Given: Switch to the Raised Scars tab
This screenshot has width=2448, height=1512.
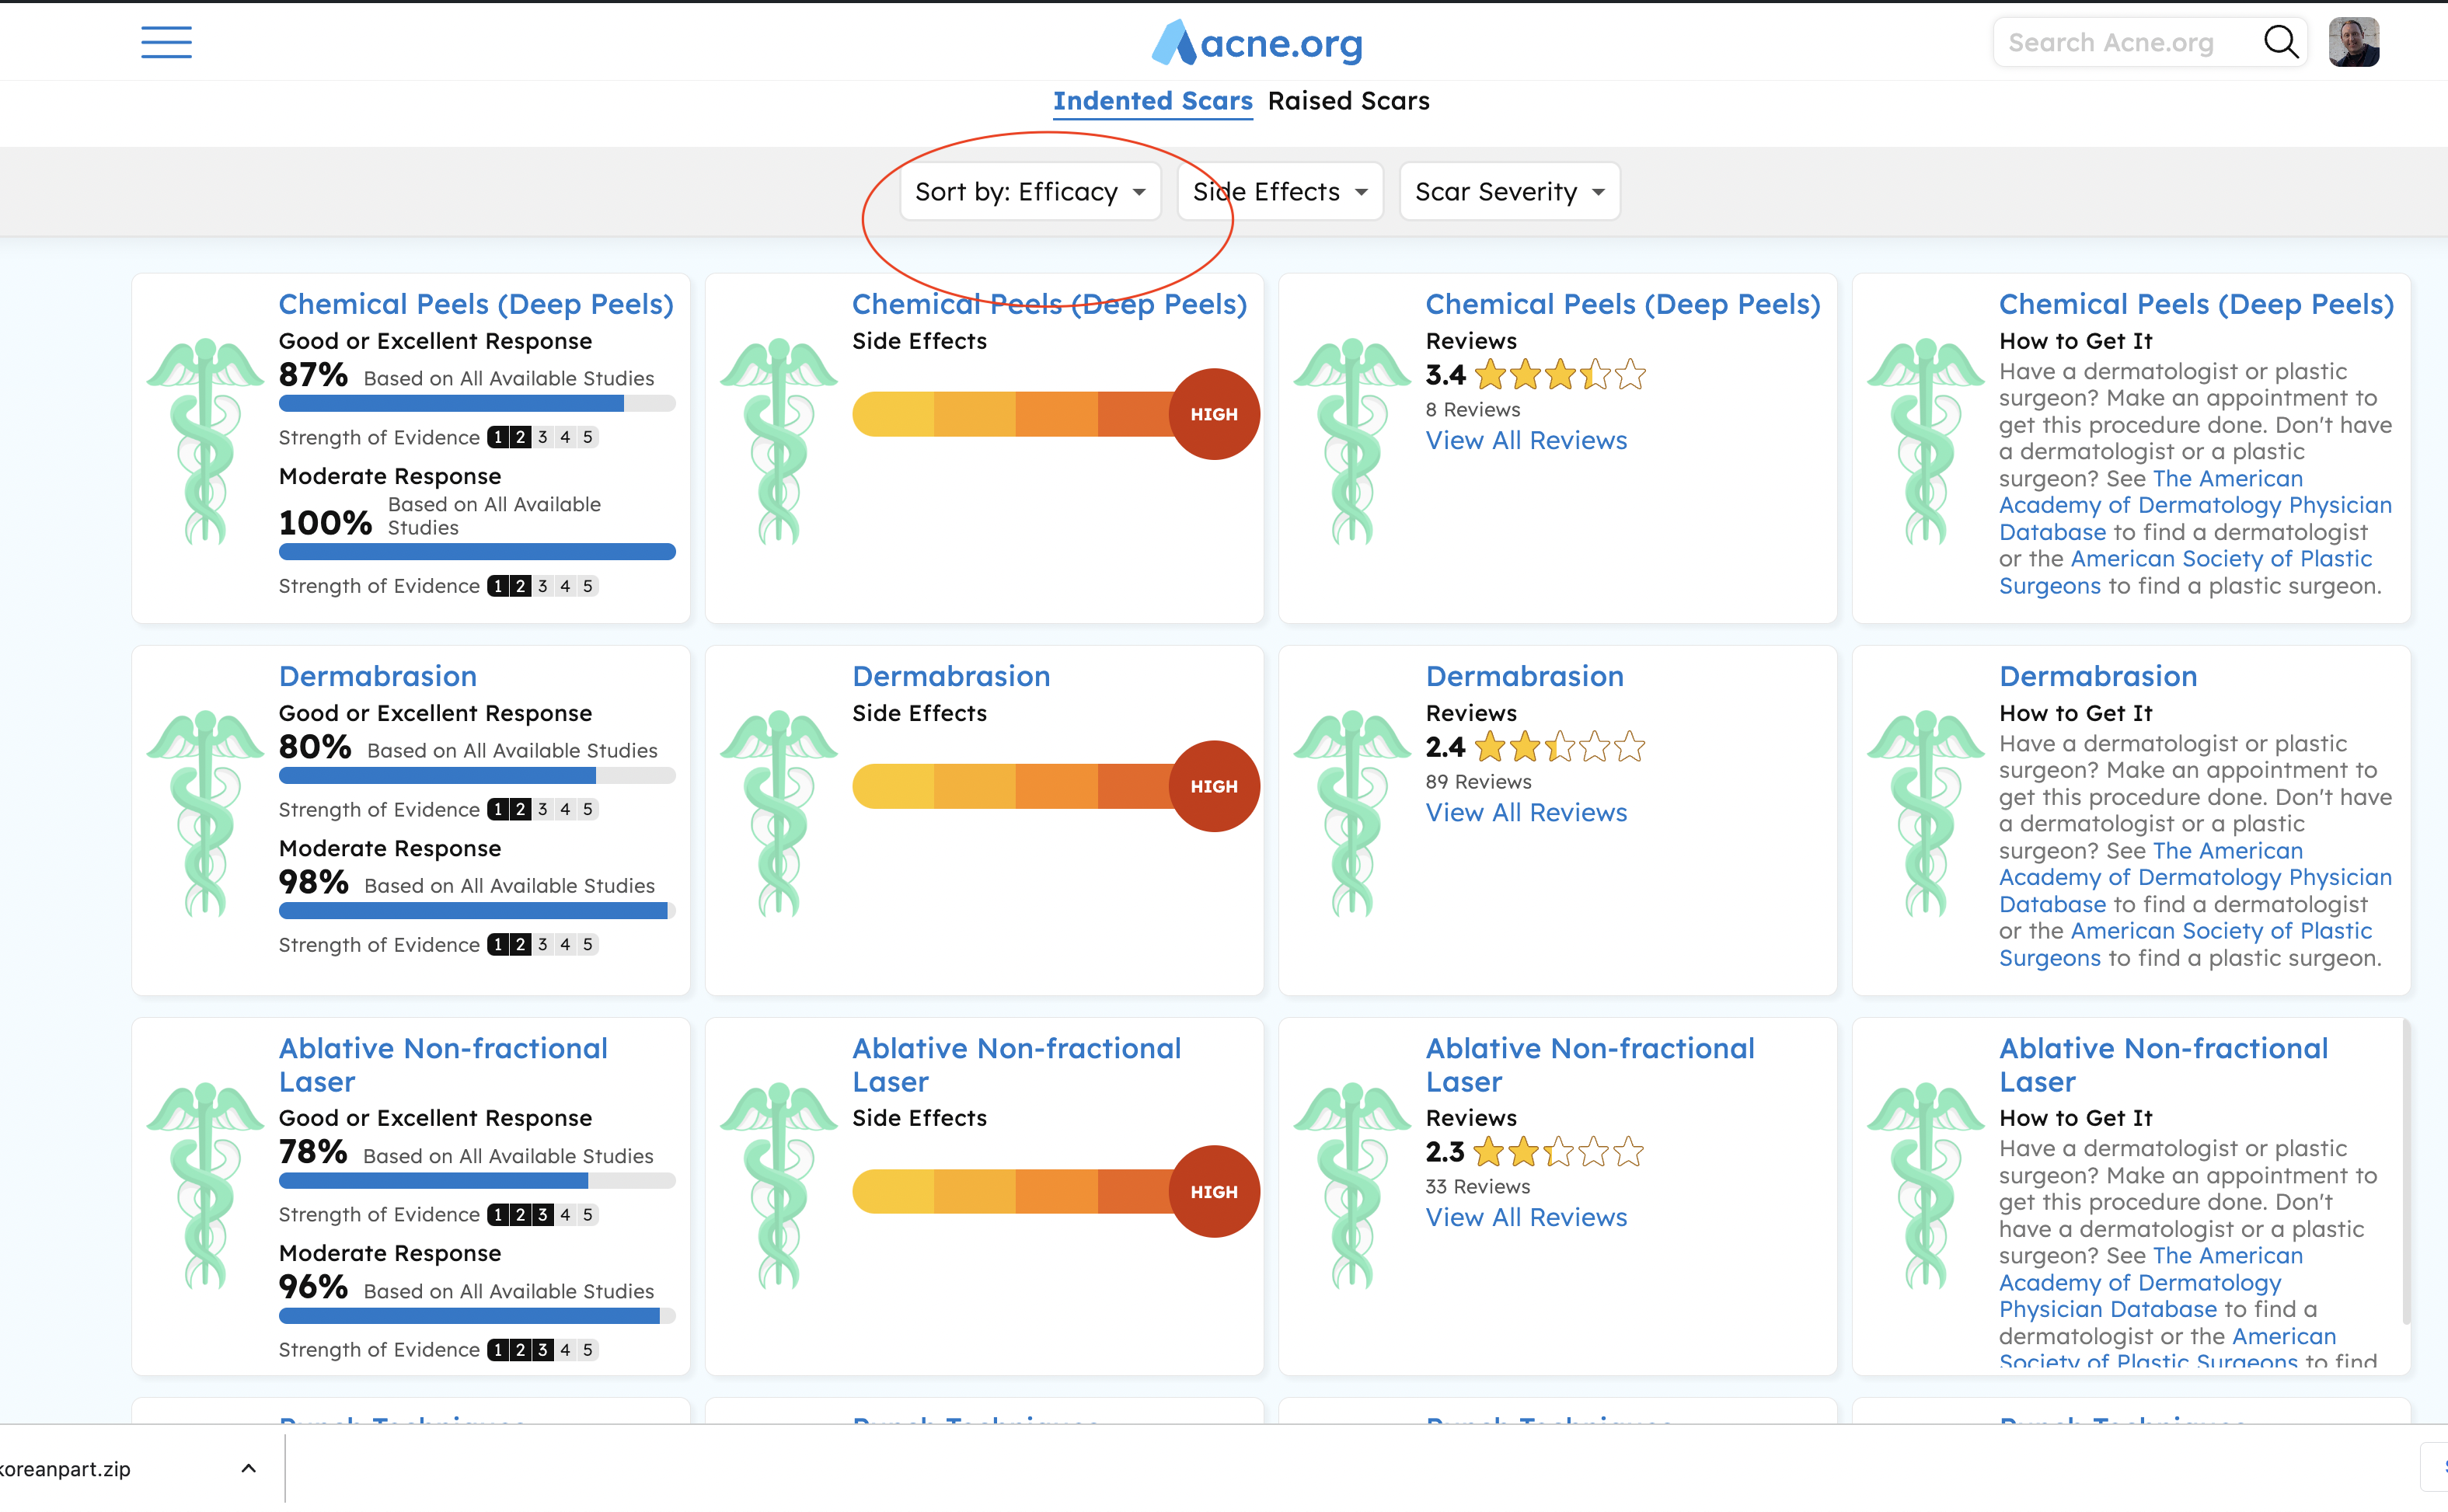Looking at the screenshot, I should (1348, 101).
